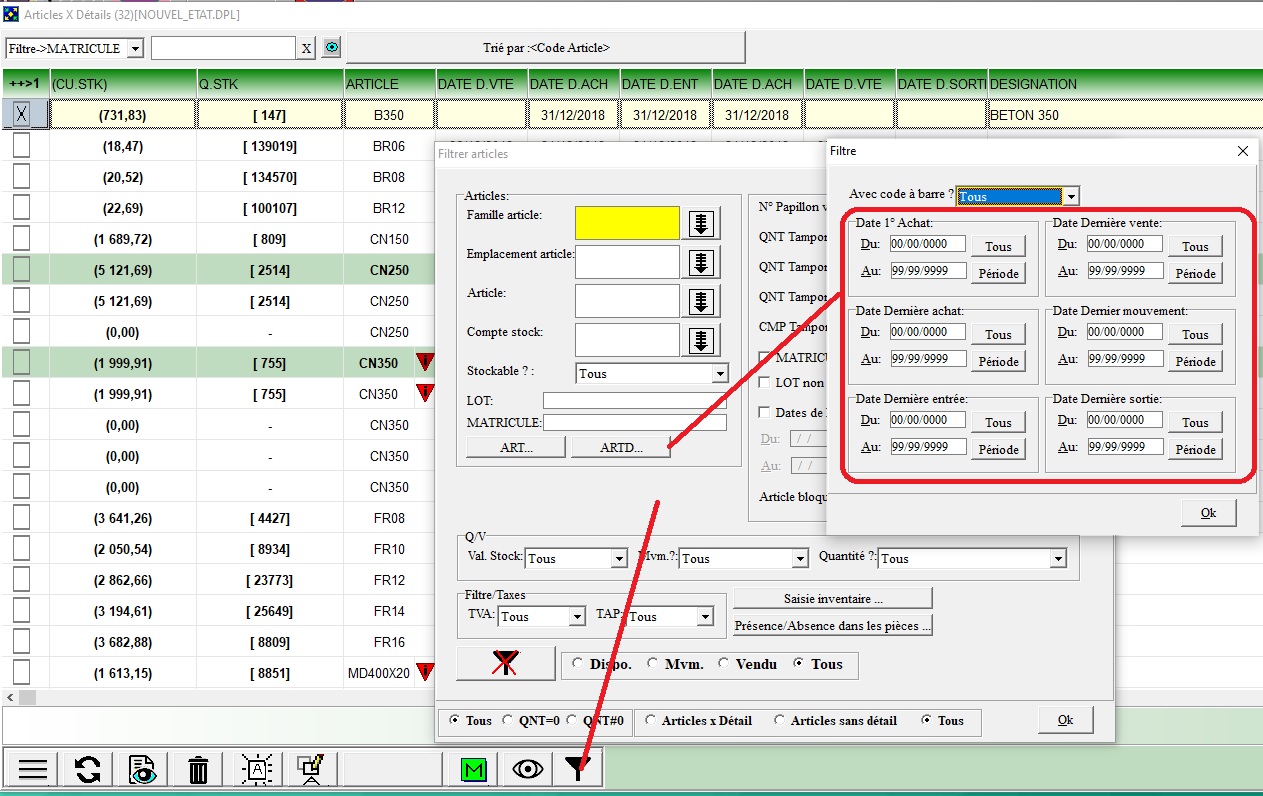The width and height of the screenshot is (1263, 796).
Task: Click the ARTD... button
Action: 620,448
